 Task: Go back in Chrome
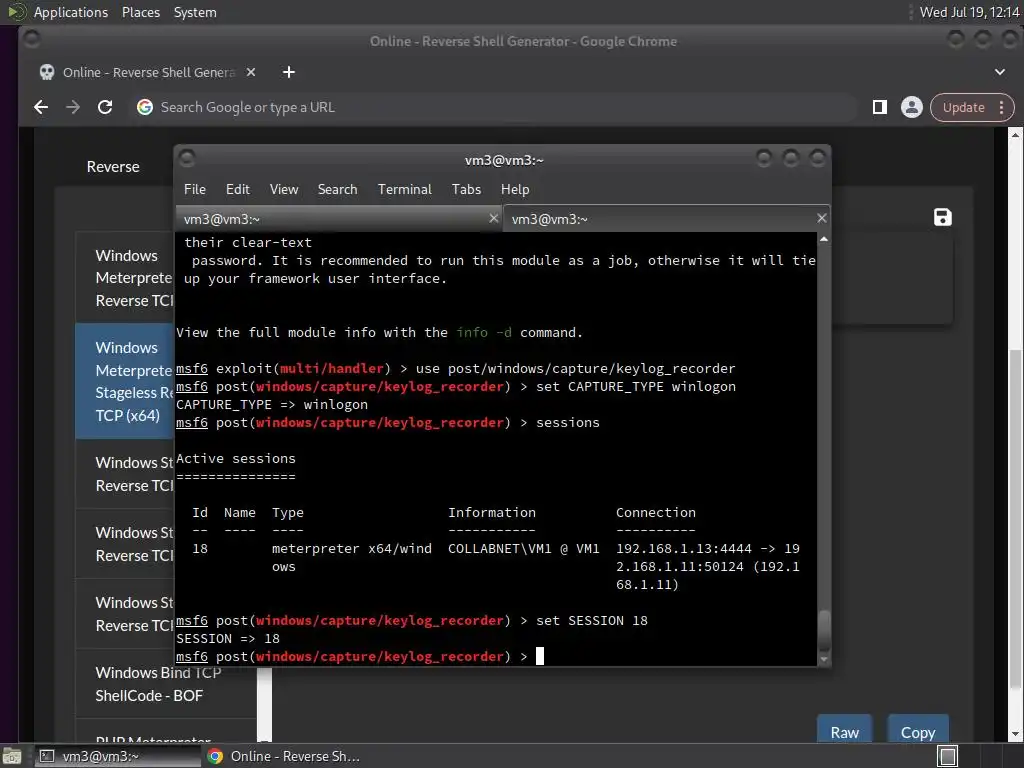[x=41, y=107]
